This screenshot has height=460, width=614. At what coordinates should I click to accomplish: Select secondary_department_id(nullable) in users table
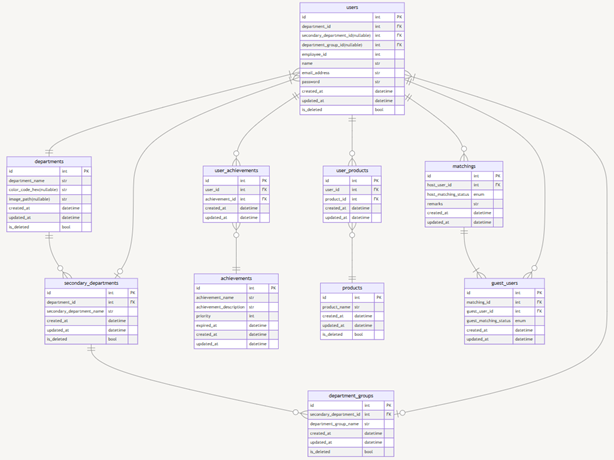tap(352, 36)
